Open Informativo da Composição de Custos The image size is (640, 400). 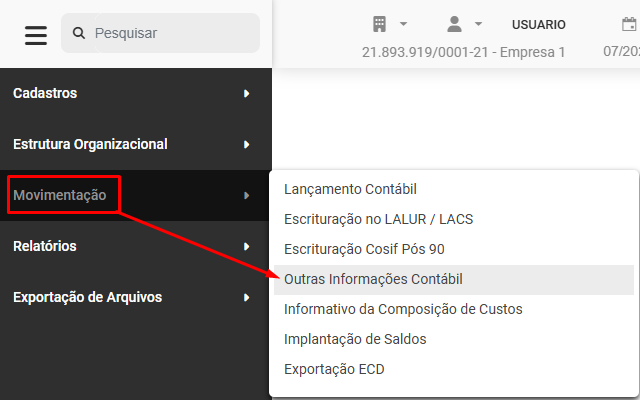point(403,309)
